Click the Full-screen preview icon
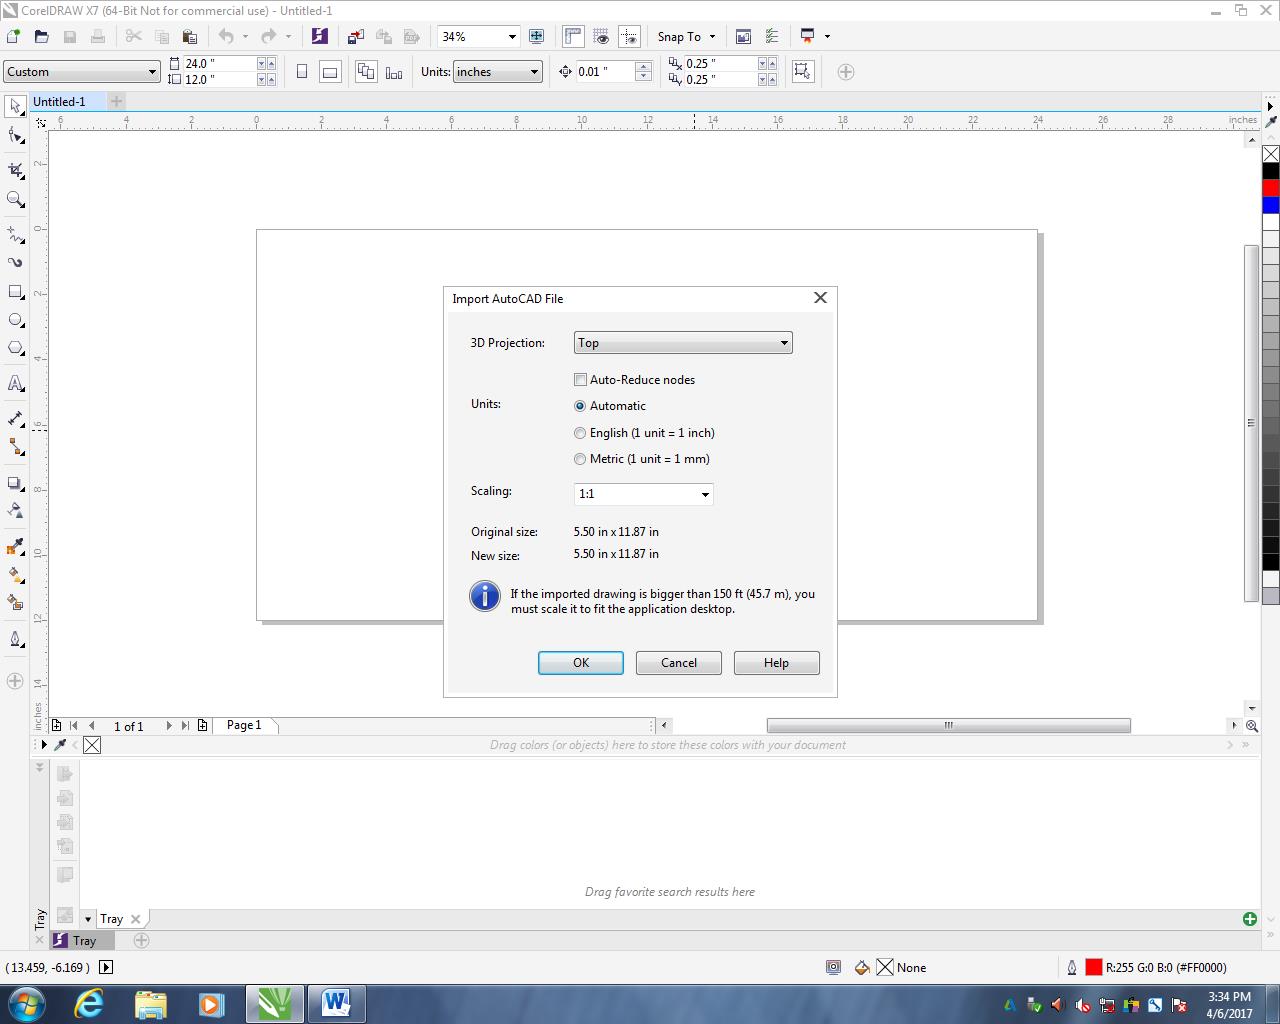 point(536,36)
